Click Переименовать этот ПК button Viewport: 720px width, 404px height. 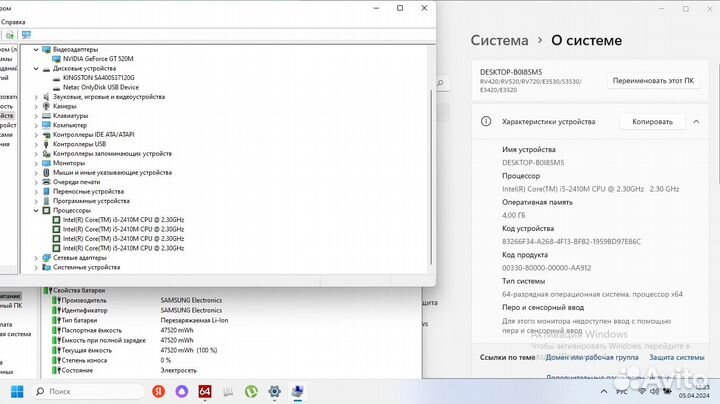click(653, 81)
